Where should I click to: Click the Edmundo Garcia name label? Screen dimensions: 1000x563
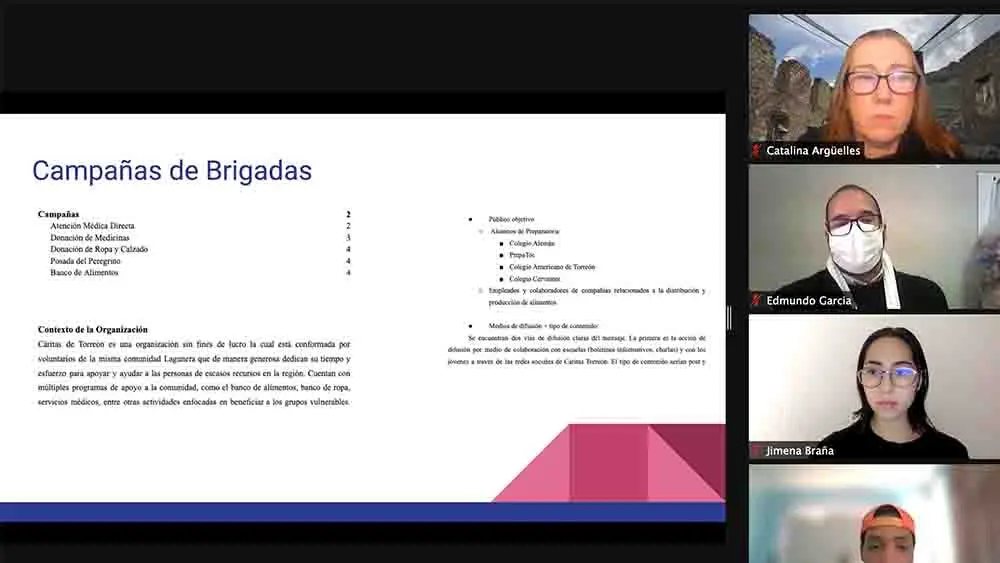(x=808, y=300)
